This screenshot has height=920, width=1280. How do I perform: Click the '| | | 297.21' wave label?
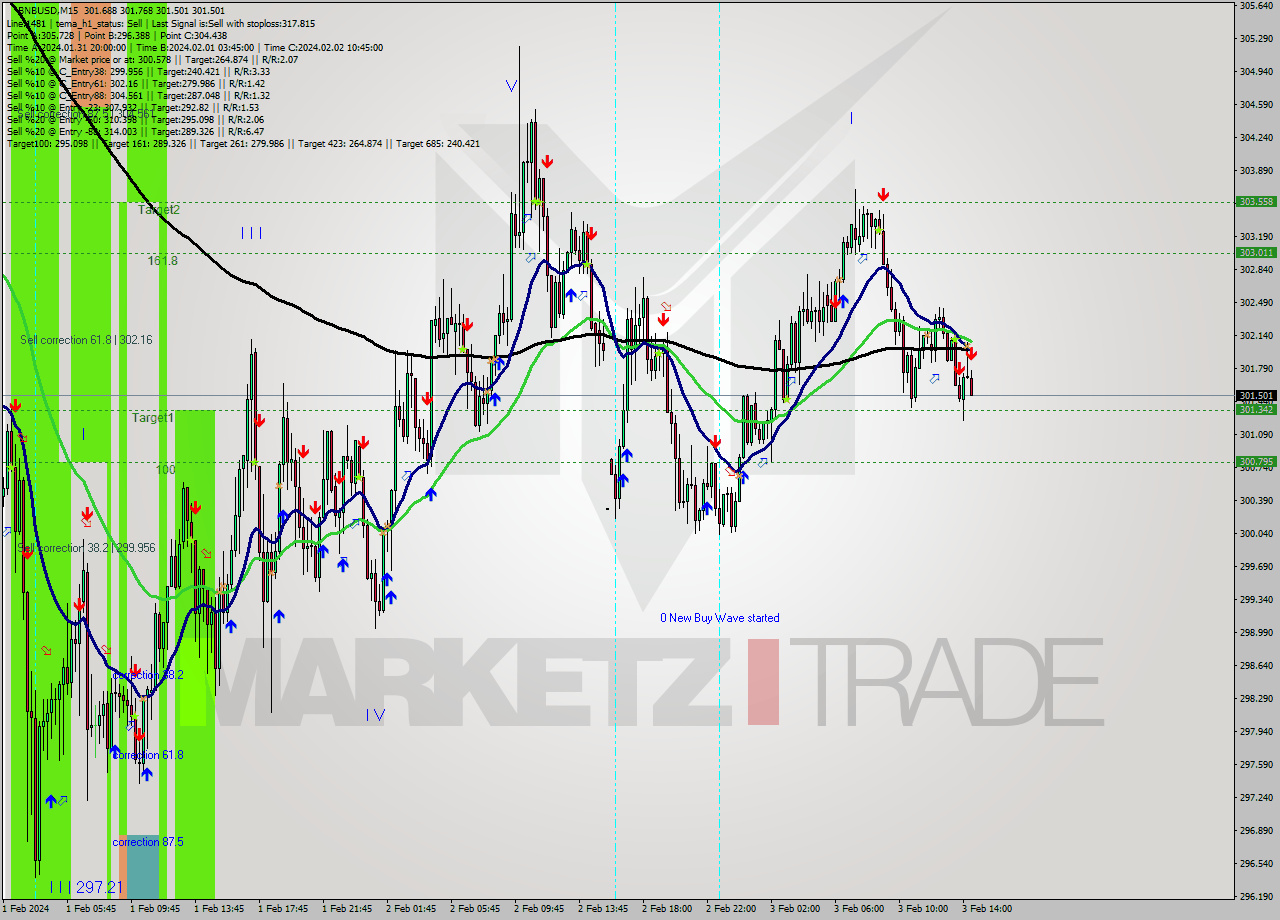coord(85,887)
